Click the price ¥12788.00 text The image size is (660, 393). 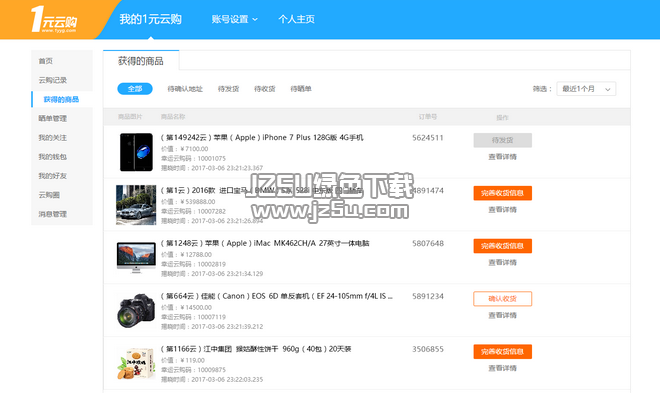(196, 255)
